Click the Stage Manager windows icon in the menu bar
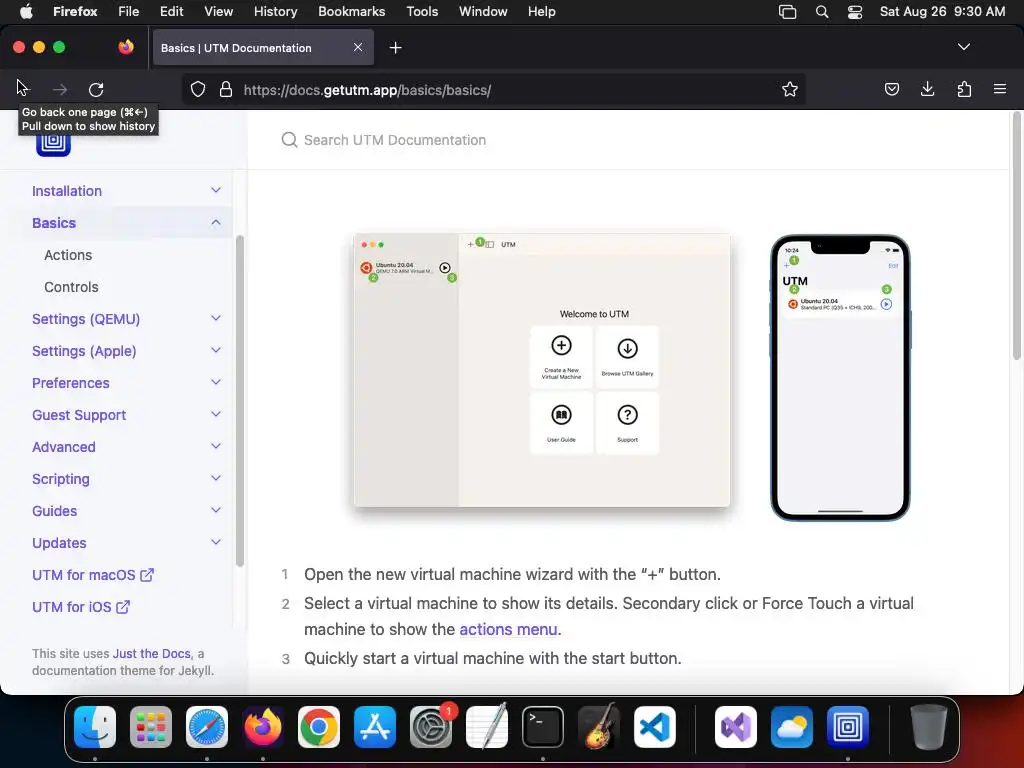Screen dimensions: 1024x768 pyautogui.click(x=788, y=12)
